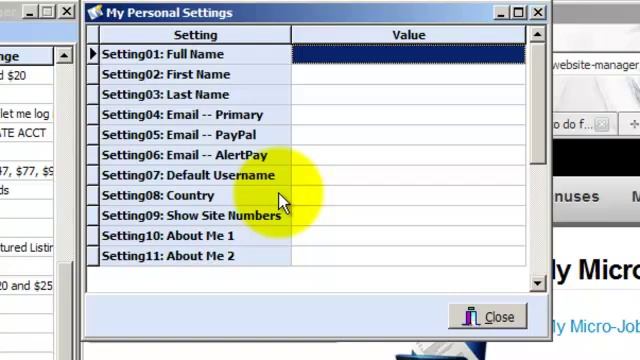Click scroll up arrow in the left background window
Image resolution: width=640 pixels, height=360 pixels.
coord(64,56)
